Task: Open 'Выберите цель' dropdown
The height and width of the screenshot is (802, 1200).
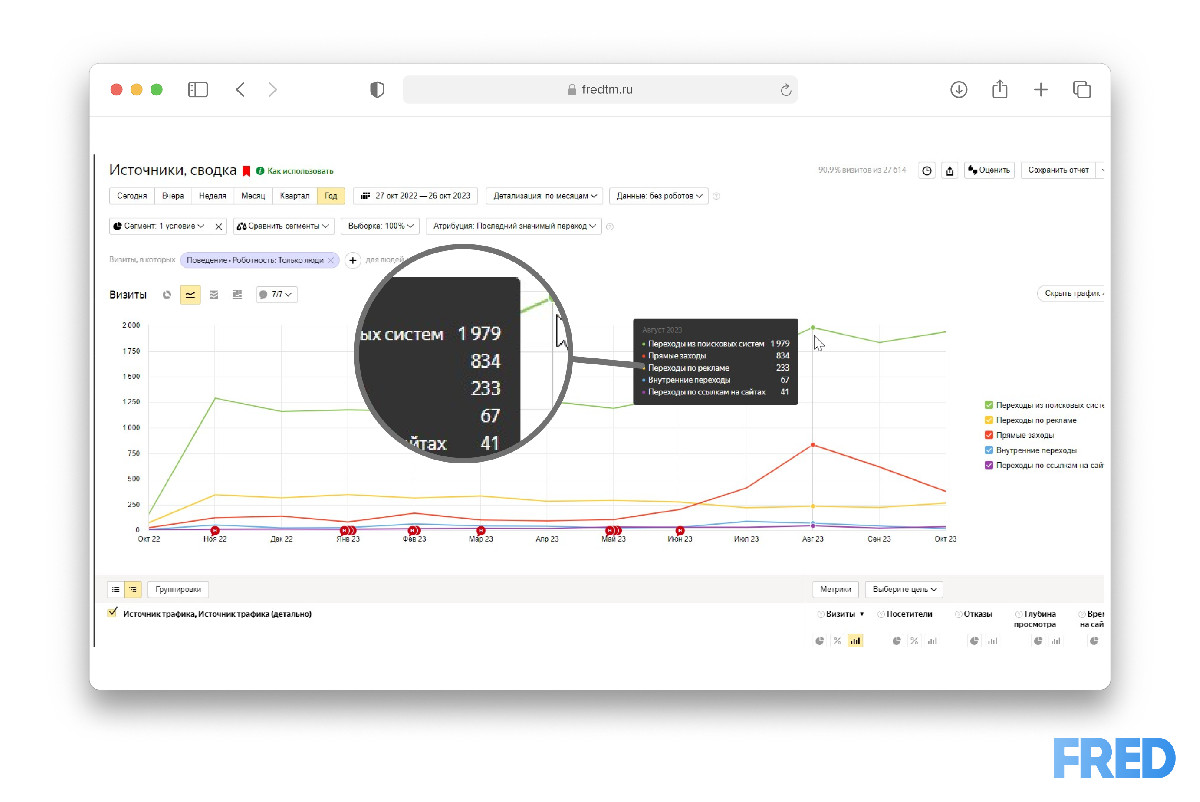Action: click(x=905, y=590)
